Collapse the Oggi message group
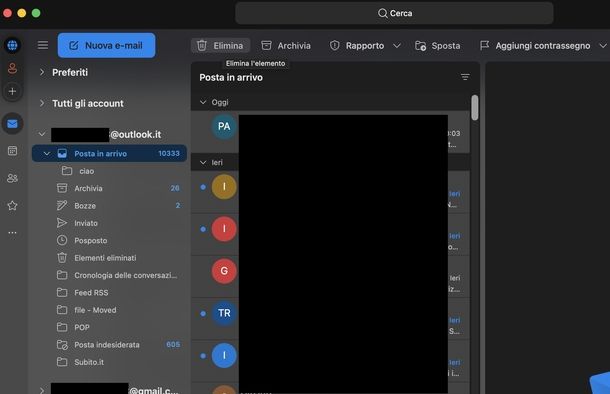The width and height of the screenshot is (610, 394). (203, 102)
